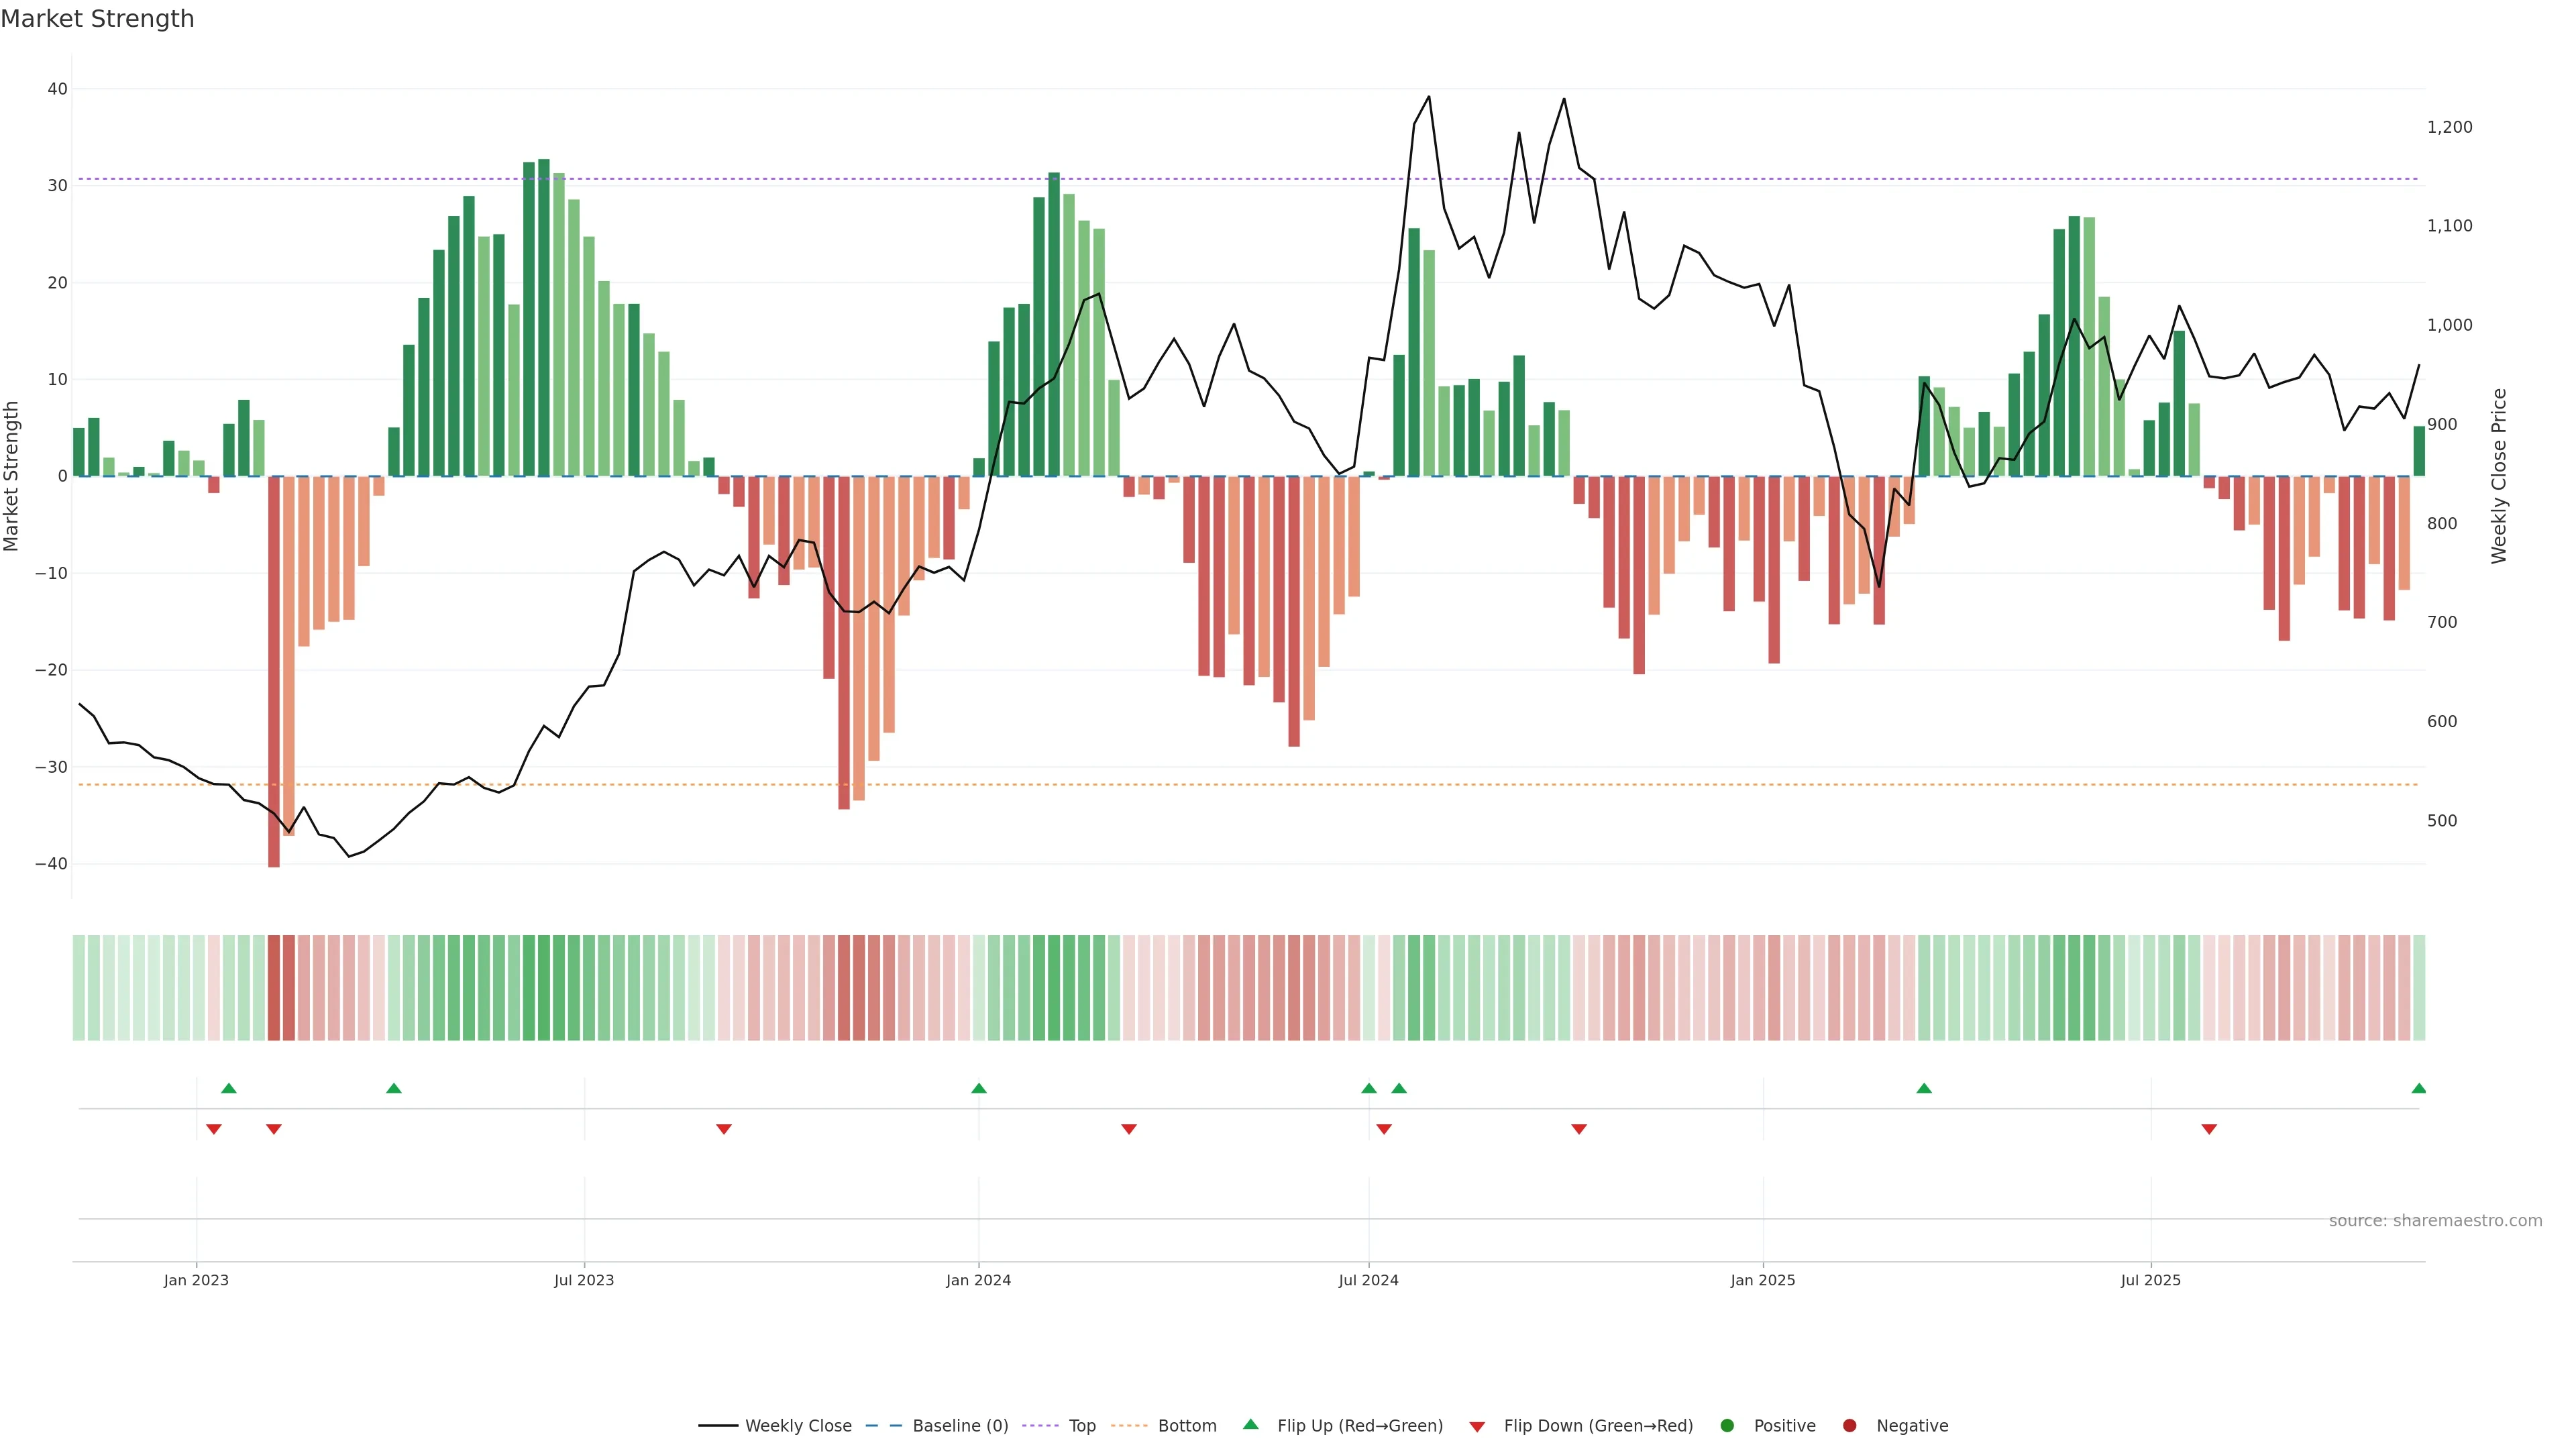Click the green Positive legend dot
Viewport: 2576px width, 1449px height.
(1727, 1425)
